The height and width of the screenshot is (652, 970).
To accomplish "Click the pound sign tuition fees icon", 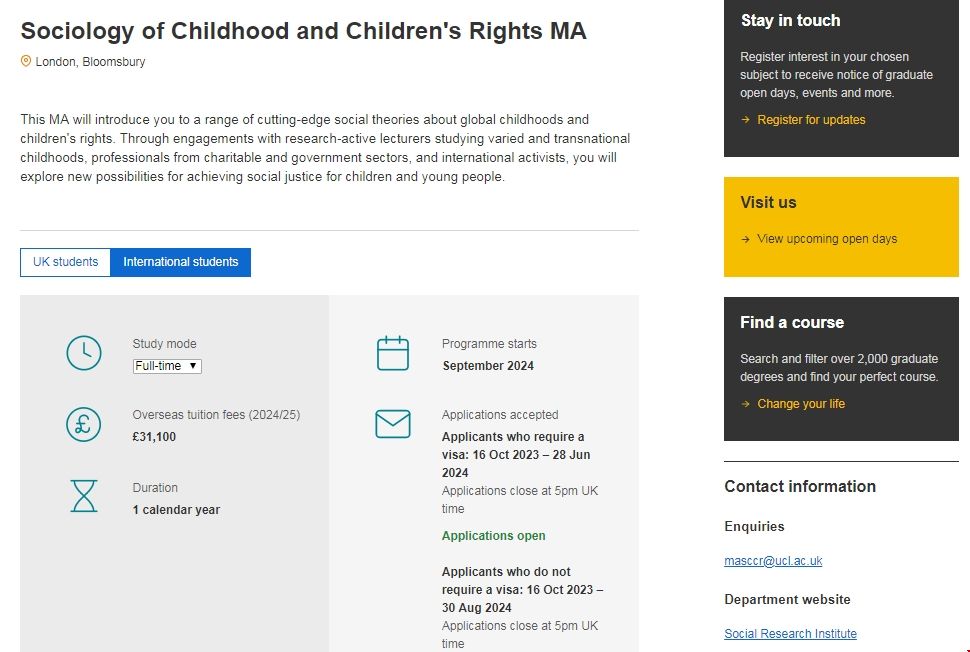I will coord(84,425).
